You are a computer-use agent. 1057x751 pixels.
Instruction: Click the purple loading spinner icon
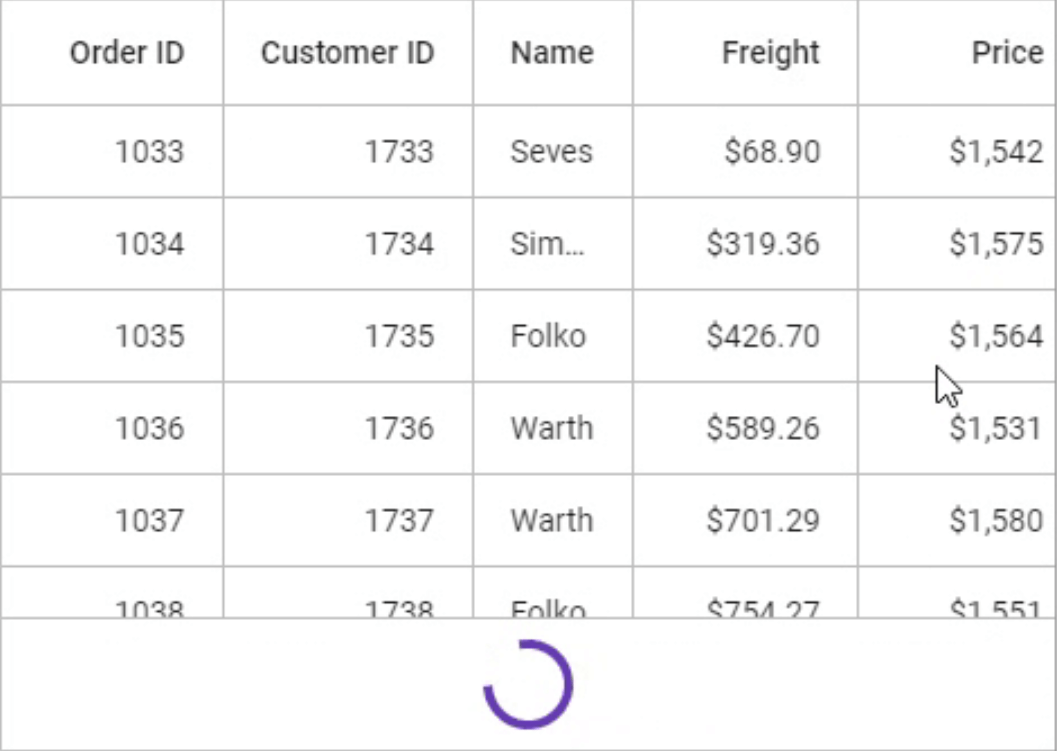[528, 684]
